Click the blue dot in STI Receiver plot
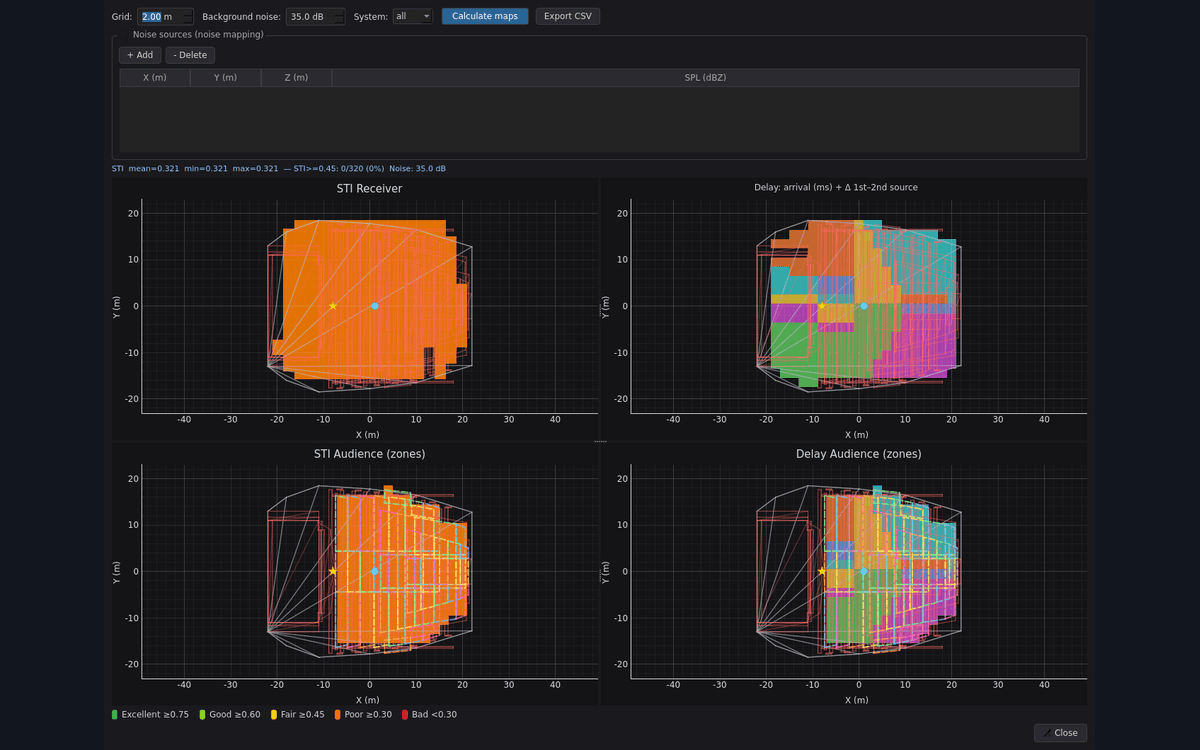Viewport: 1200px width, 750px height. click(x=375, y=306)
